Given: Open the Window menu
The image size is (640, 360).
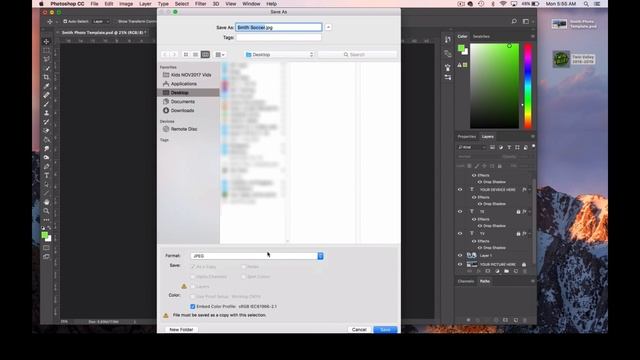Looking at the screenshot, I should click(x=251, y=4).
